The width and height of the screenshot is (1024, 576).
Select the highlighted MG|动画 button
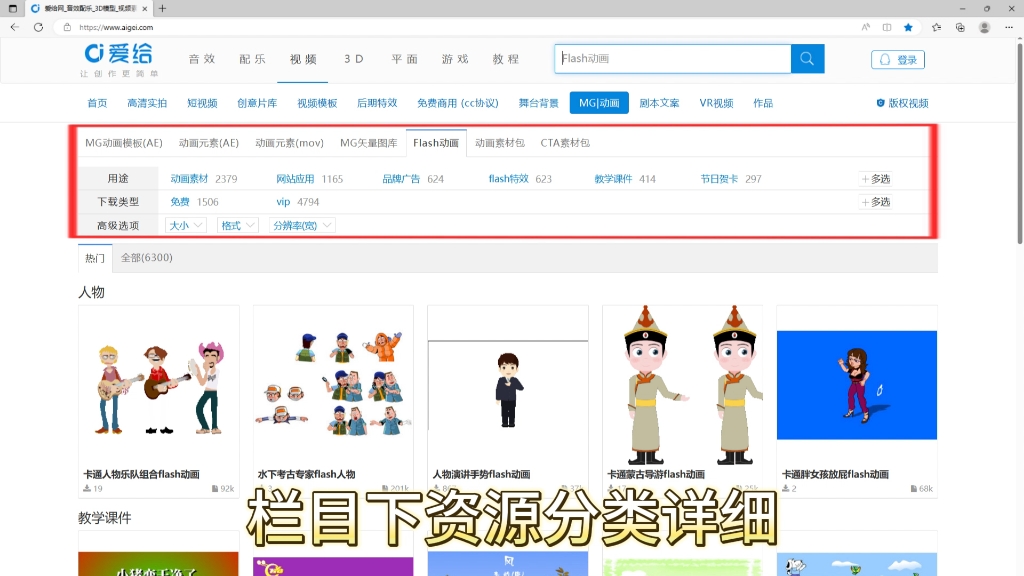(599, 103)
